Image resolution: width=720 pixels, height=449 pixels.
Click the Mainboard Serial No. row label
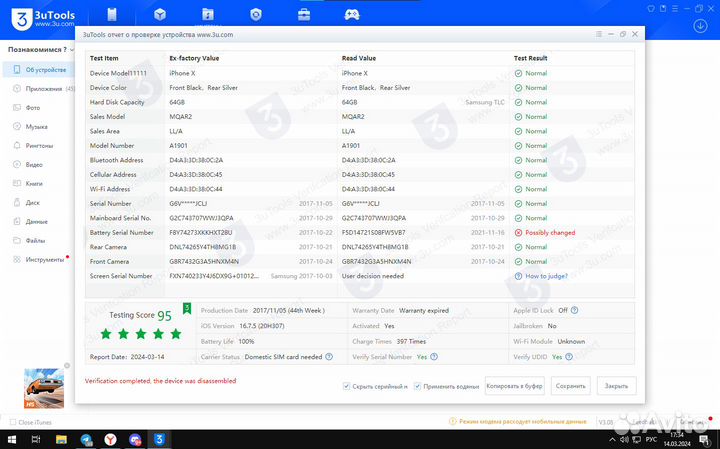[x=120, y=218]
